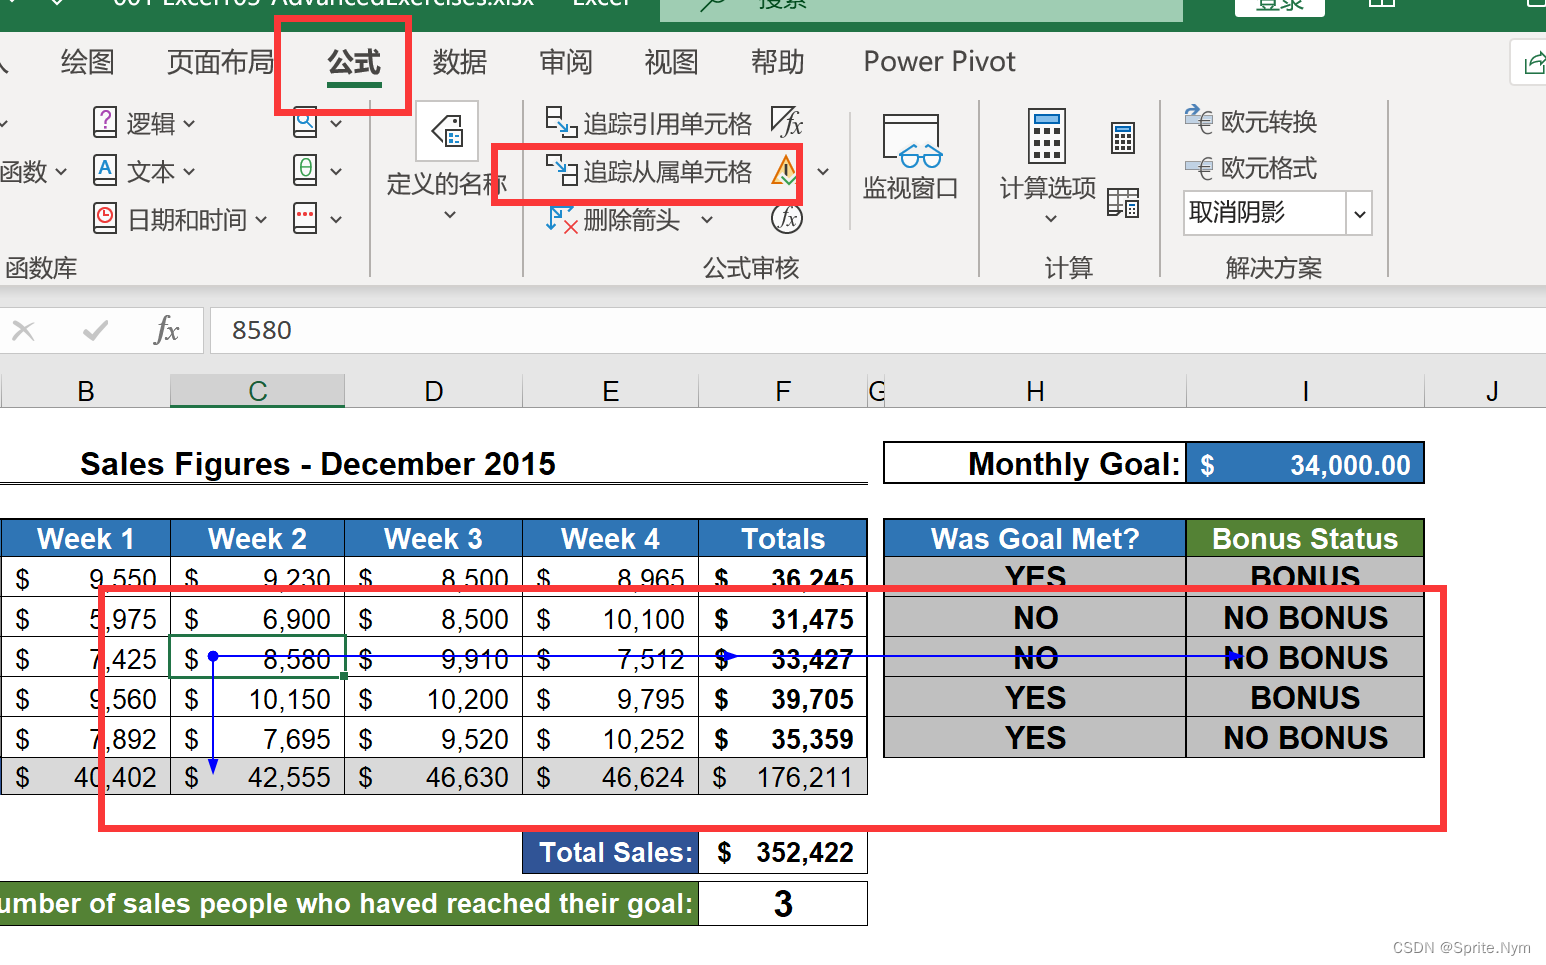Click Remove Arrows (删除箭头) icon
Image resolution: width=1546 pixels, height=965 pixels.
click(x=562, y=219)
